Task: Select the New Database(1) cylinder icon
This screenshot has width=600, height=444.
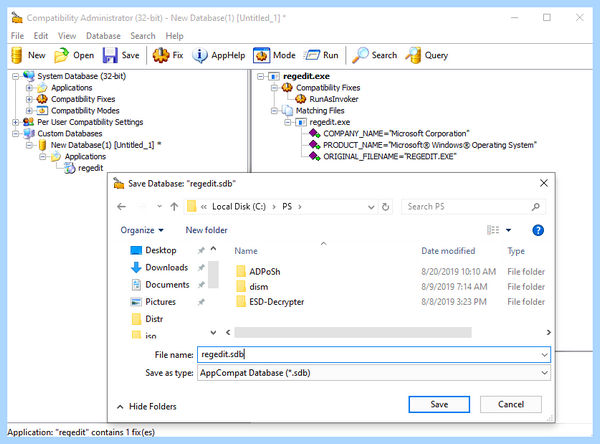Action: (x=42, y=145)
